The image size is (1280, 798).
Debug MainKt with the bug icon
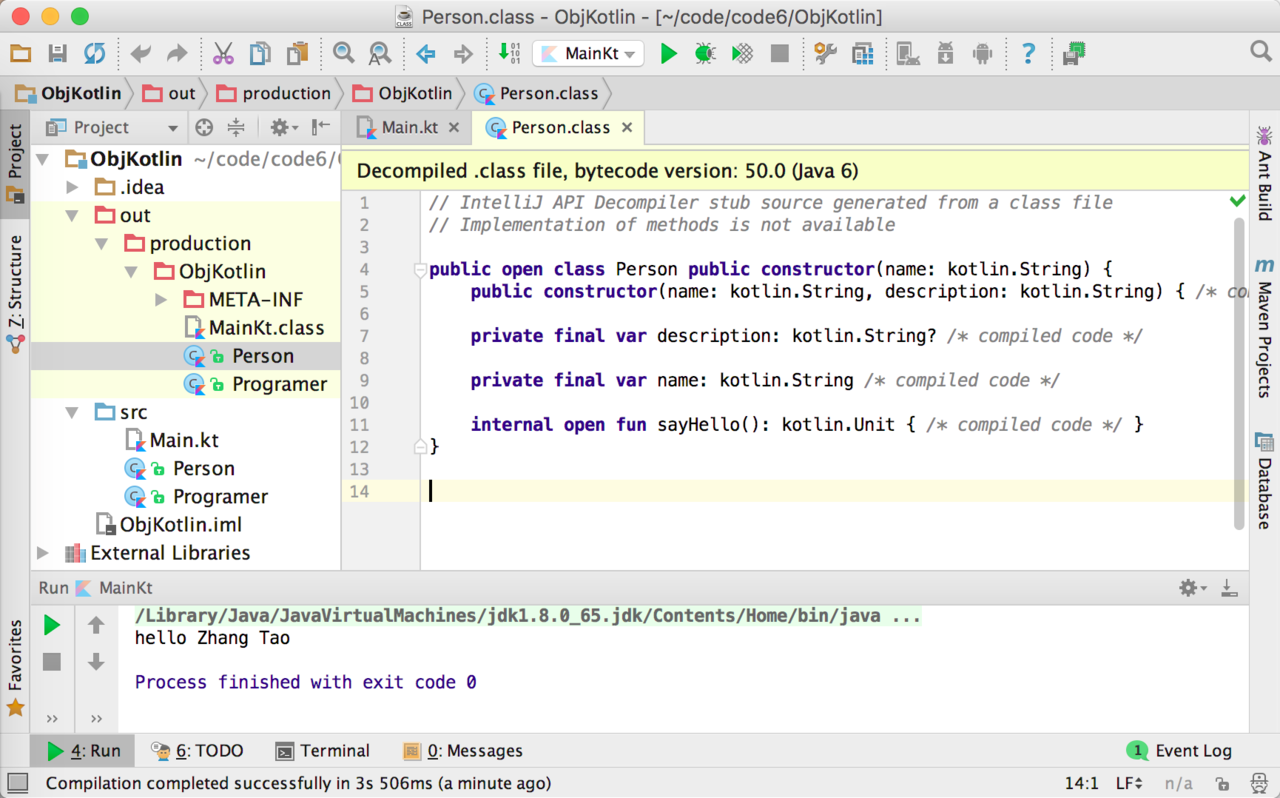point(705,54)
